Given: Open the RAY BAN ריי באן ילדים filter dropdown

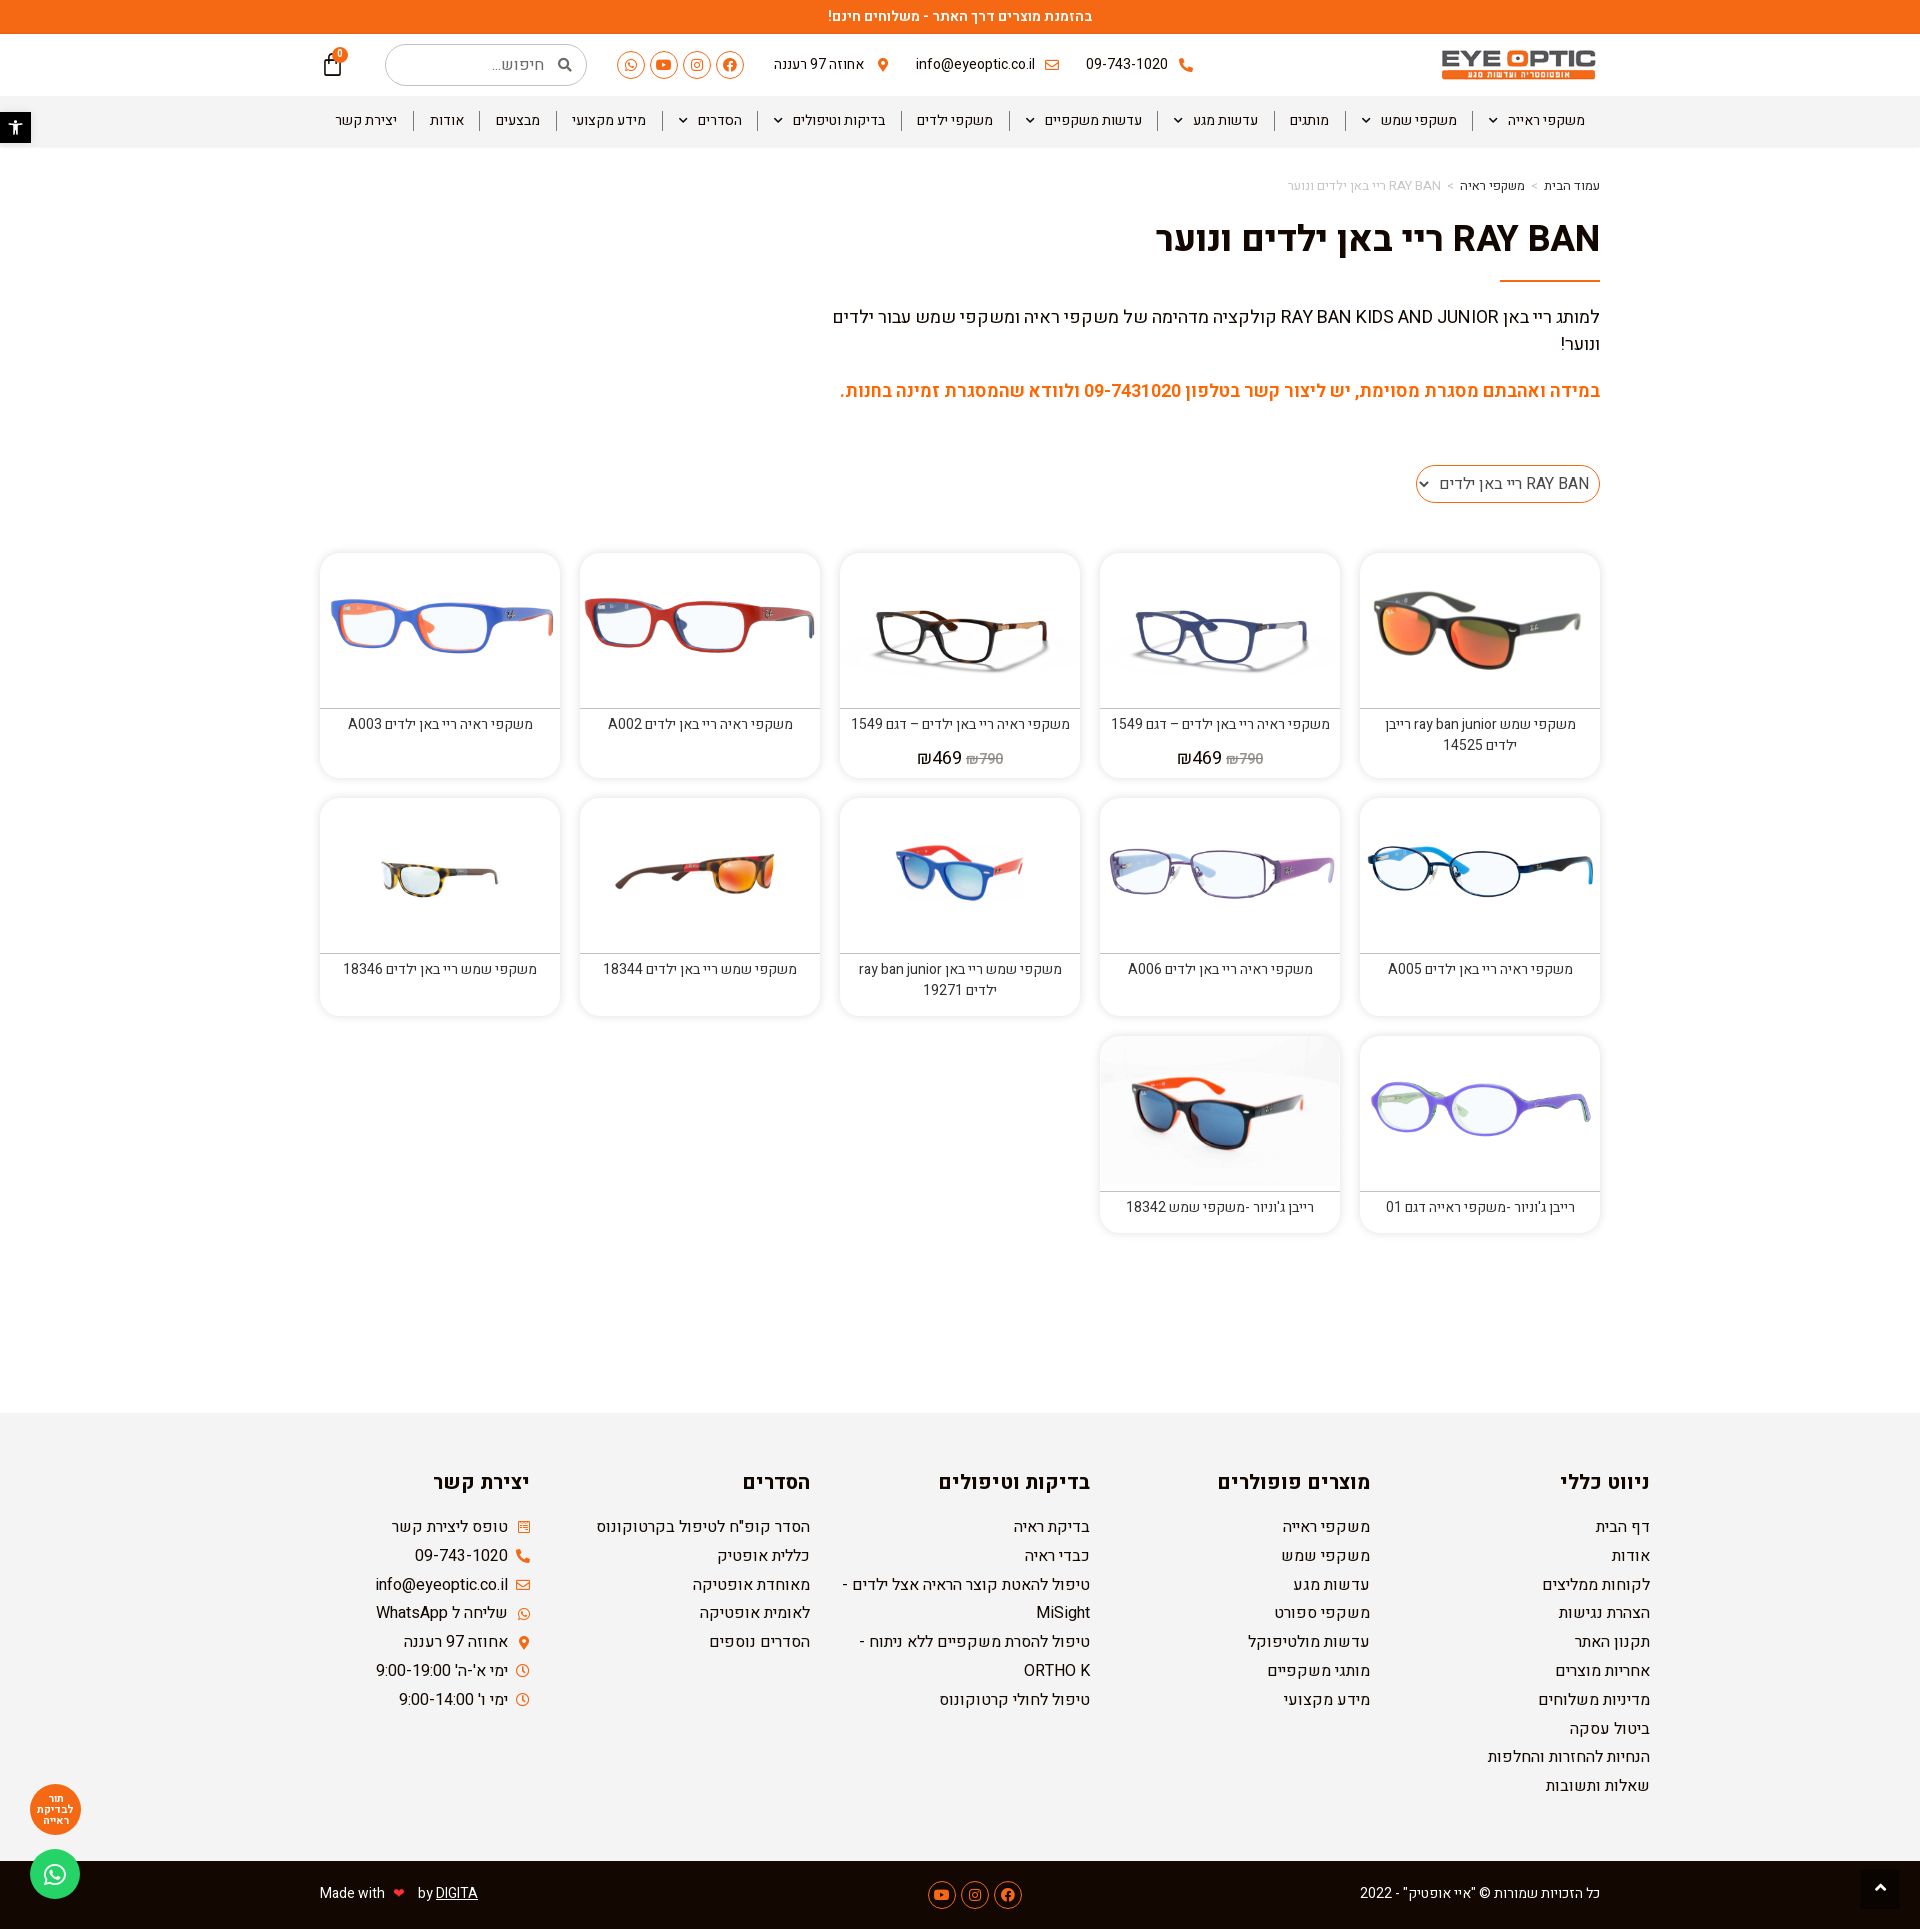Looking at the screenshot, I should coord(1508,484).
